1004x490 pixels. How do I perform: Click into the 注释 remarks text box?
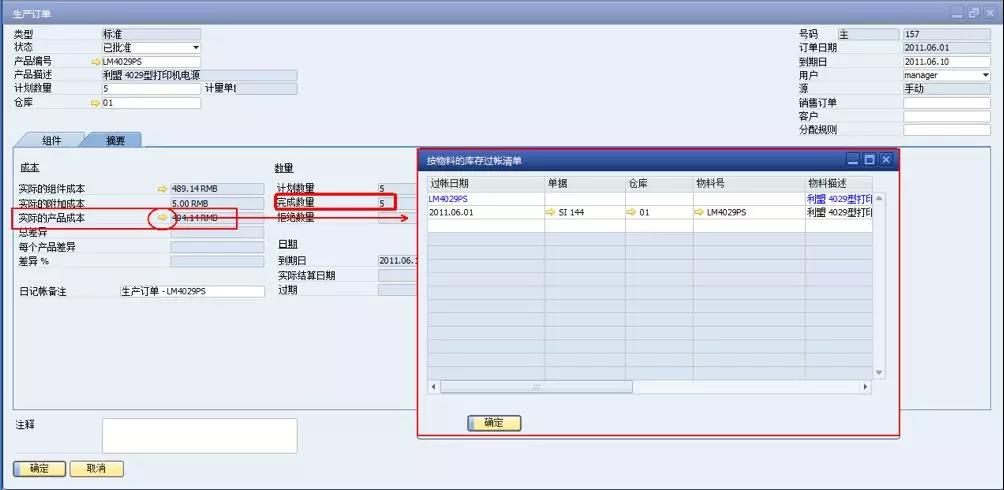(199, 435)
